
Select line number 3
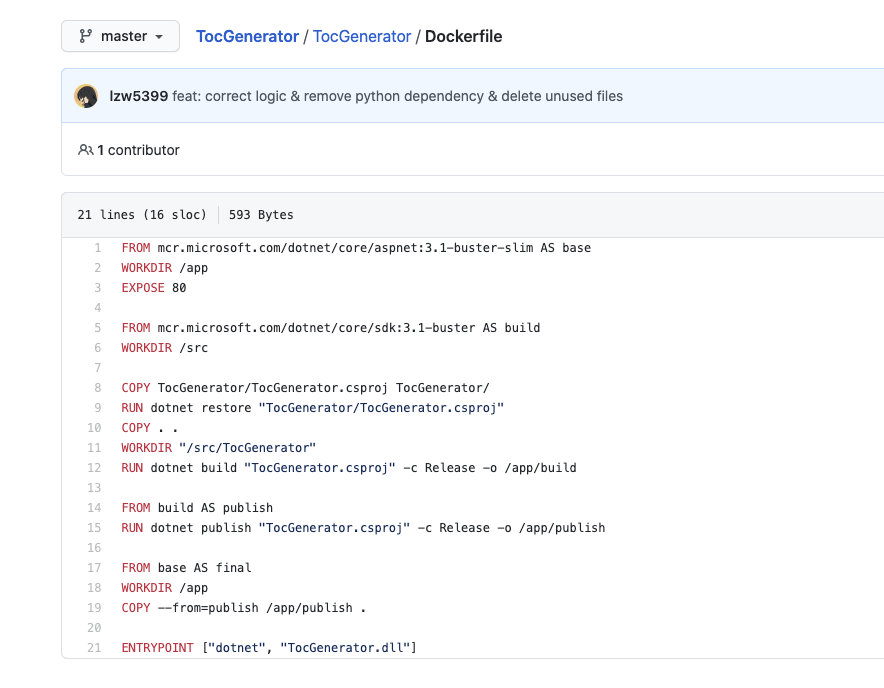[x=98, y=288]
